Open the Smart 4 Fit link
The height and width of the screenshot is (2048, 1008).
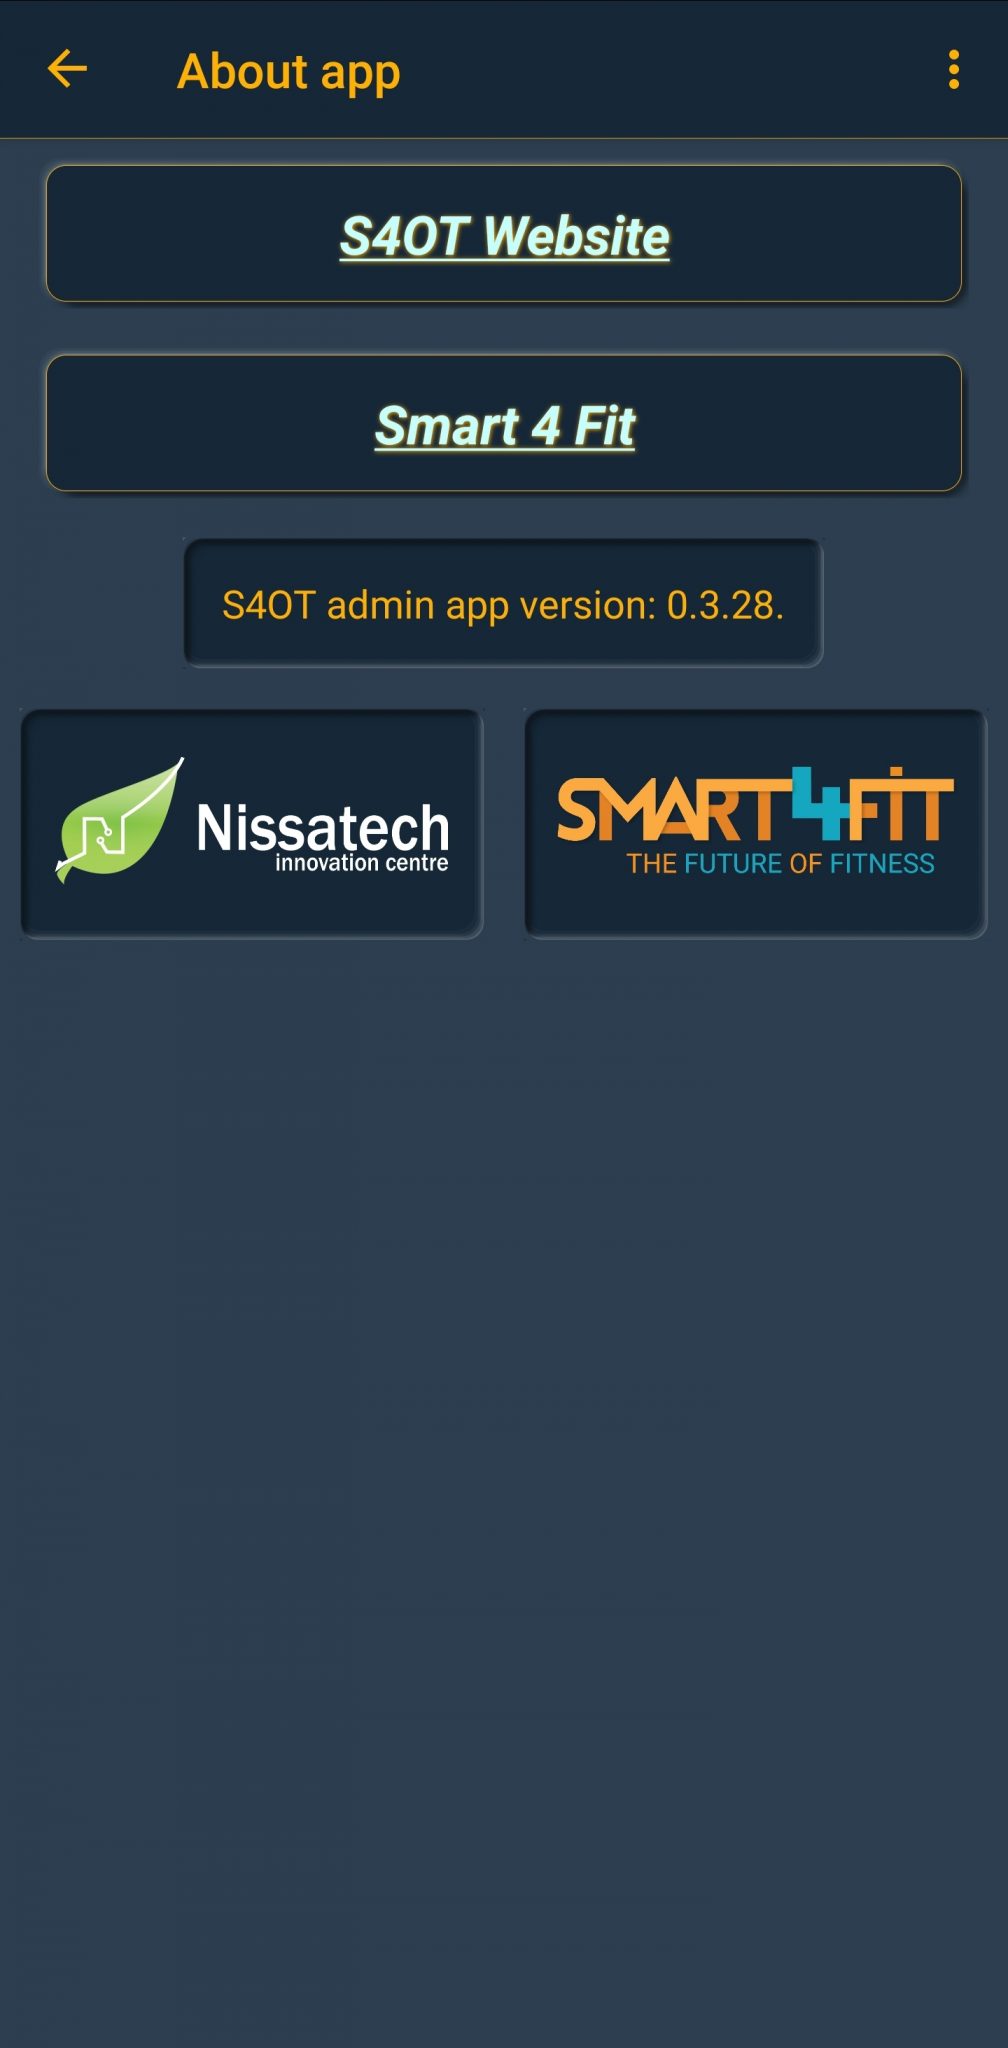[x=505, y=426]
